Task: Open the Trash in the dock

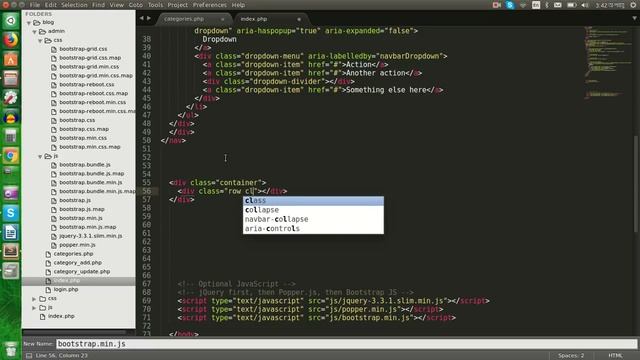Action: (11, 349)
